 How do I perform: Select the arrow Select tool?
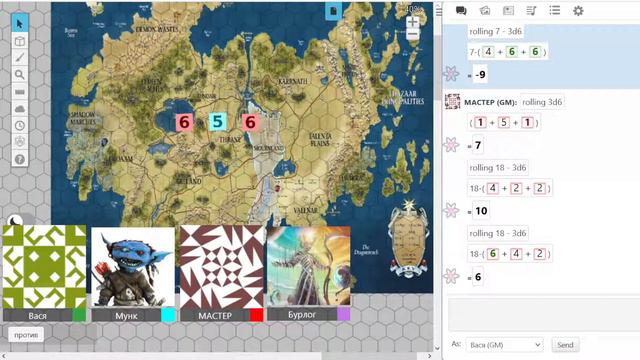[x=20, y=24]
